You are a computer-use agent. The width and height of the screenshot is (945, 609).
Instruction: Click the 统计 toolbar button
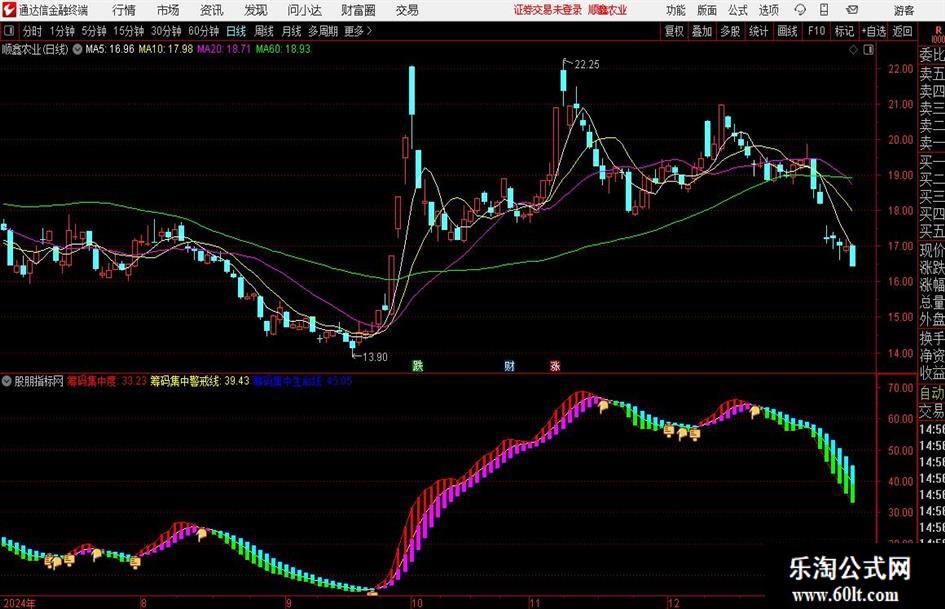pos(758,31)
